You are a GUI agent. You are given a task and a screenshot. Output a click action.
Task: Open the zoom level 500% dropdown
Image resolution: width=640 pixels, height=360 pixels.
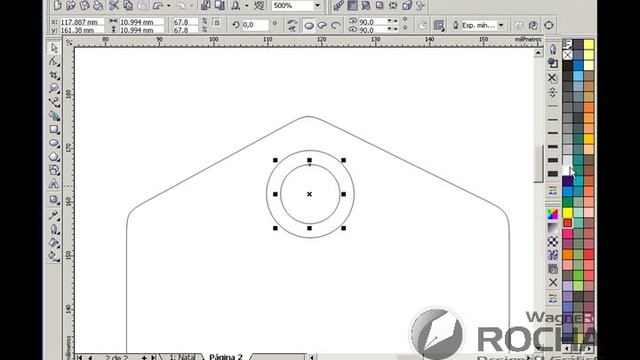pos(317,6)
